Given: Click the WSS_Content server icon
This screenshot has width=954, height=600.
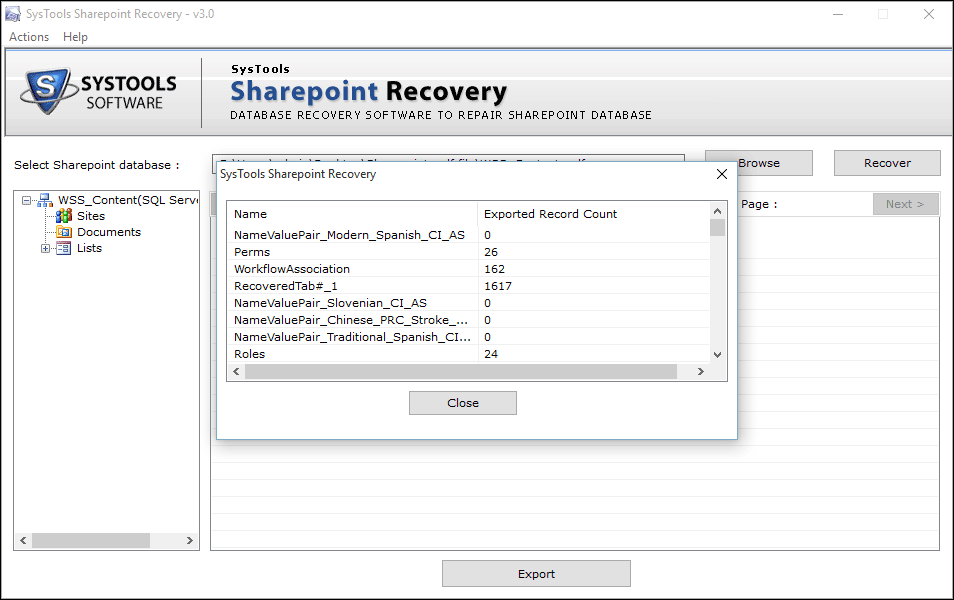Looking at the screenshot, I should click(45, 200).
